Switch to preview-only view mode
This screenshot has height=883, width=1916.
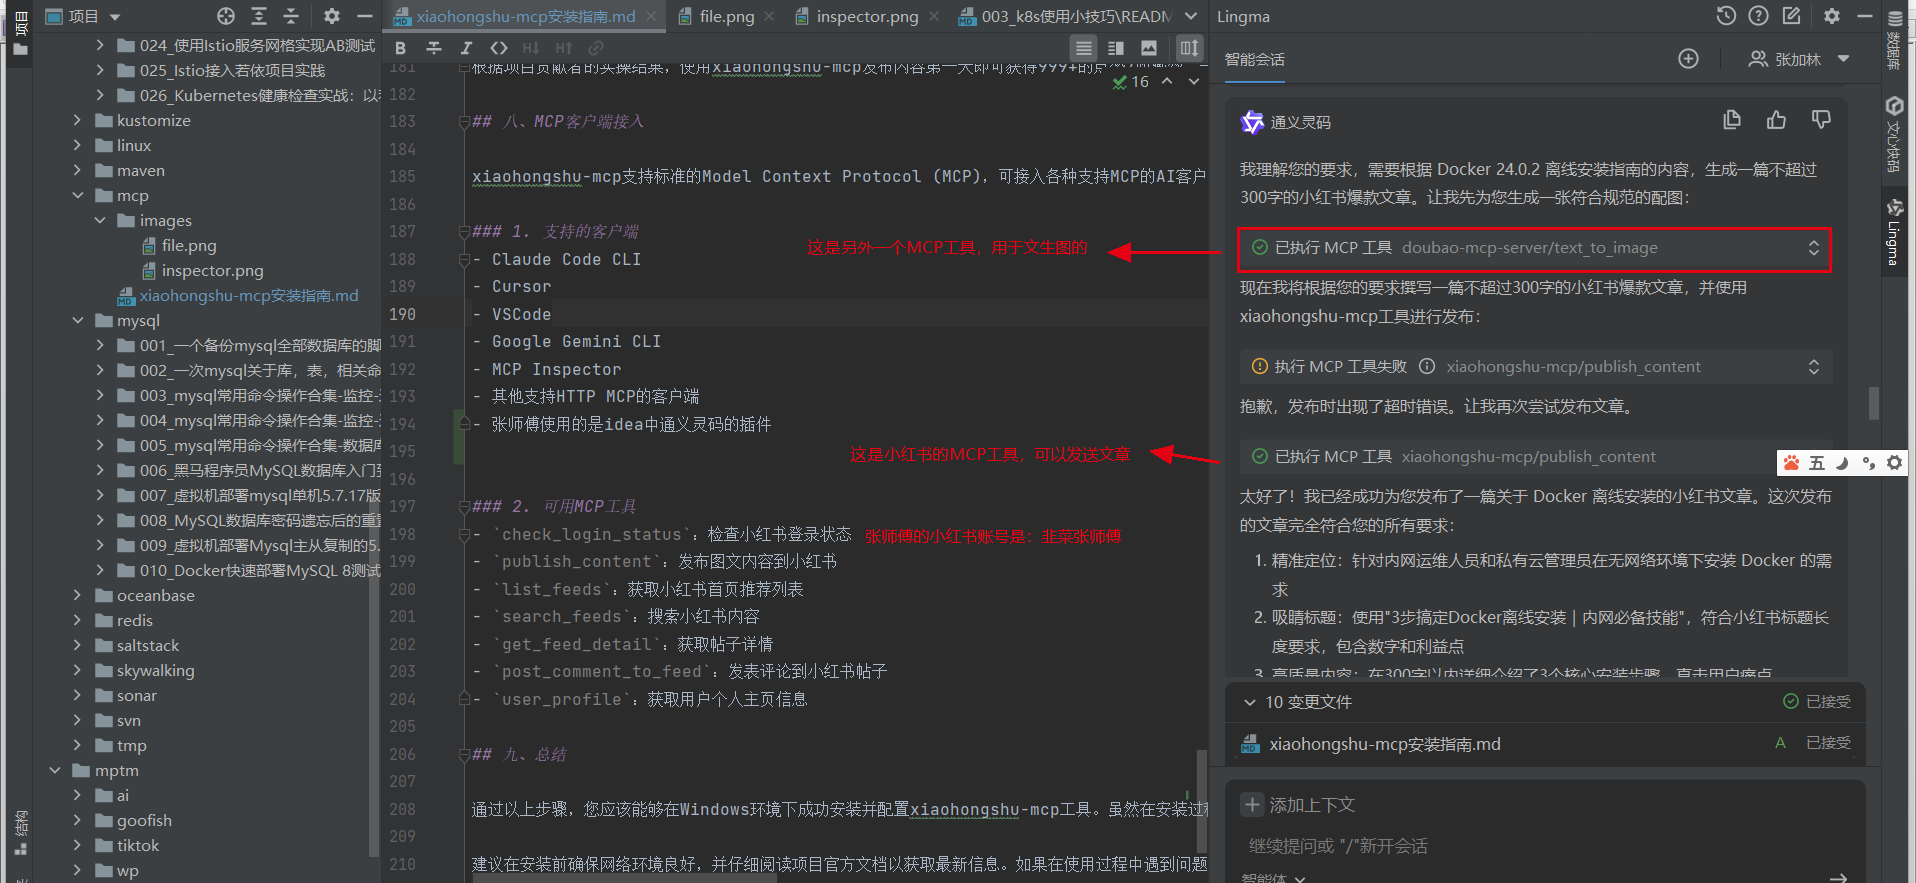(1149, 48)
